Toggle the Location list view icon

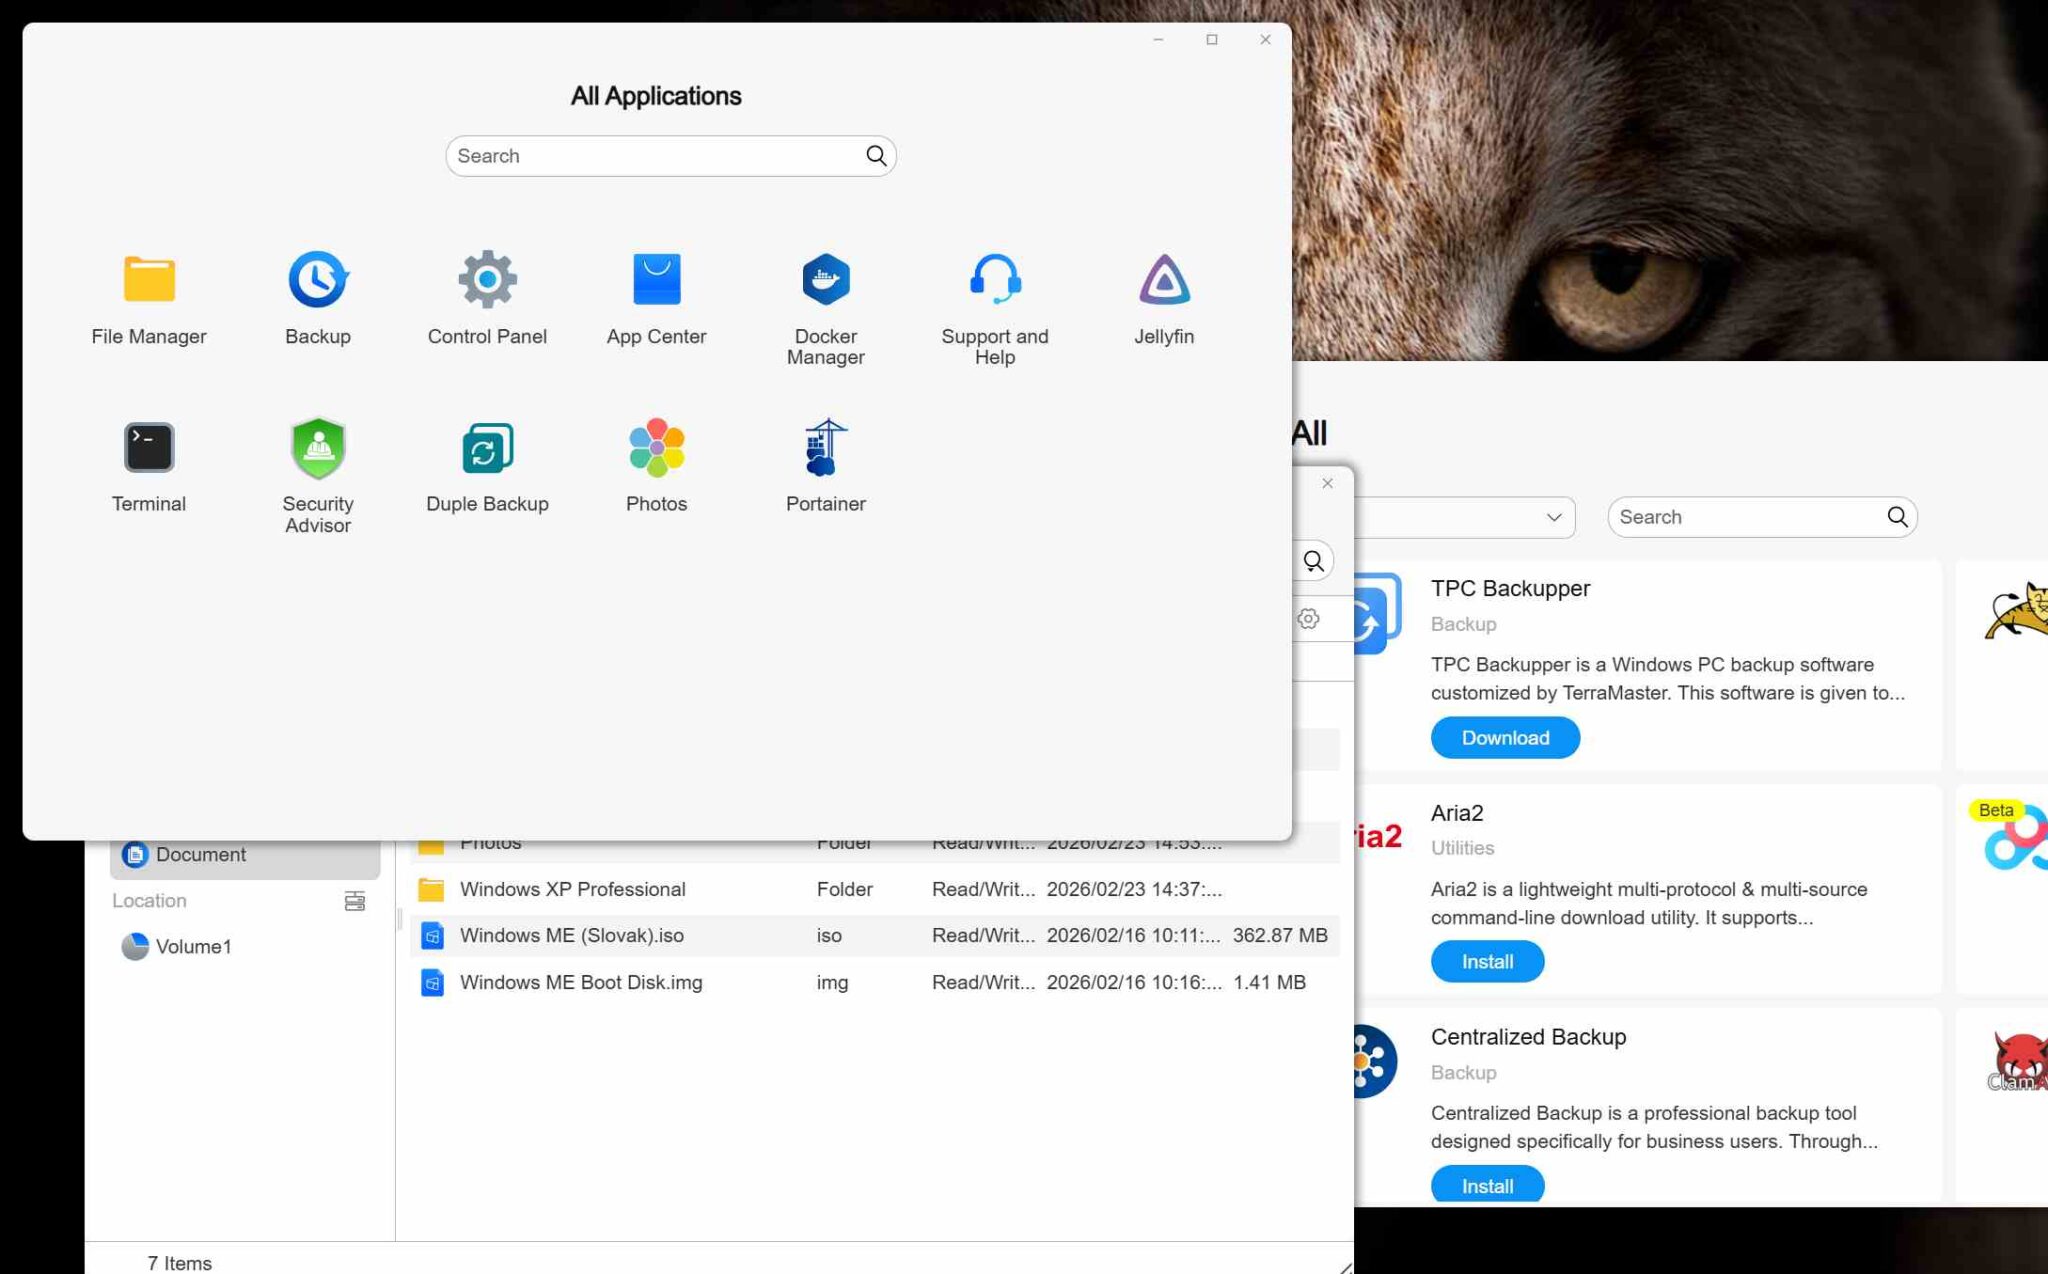tap(354, 902)
